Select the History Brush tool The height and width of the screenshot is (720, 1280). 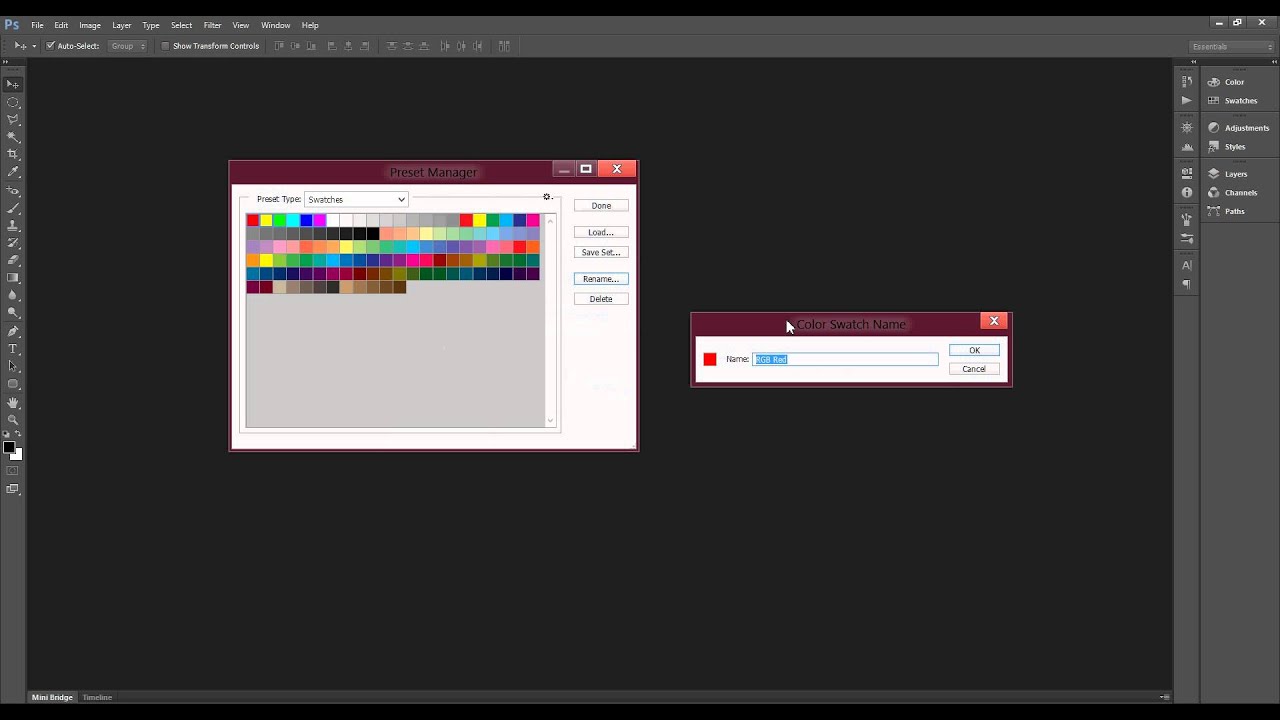click(13, 243)
